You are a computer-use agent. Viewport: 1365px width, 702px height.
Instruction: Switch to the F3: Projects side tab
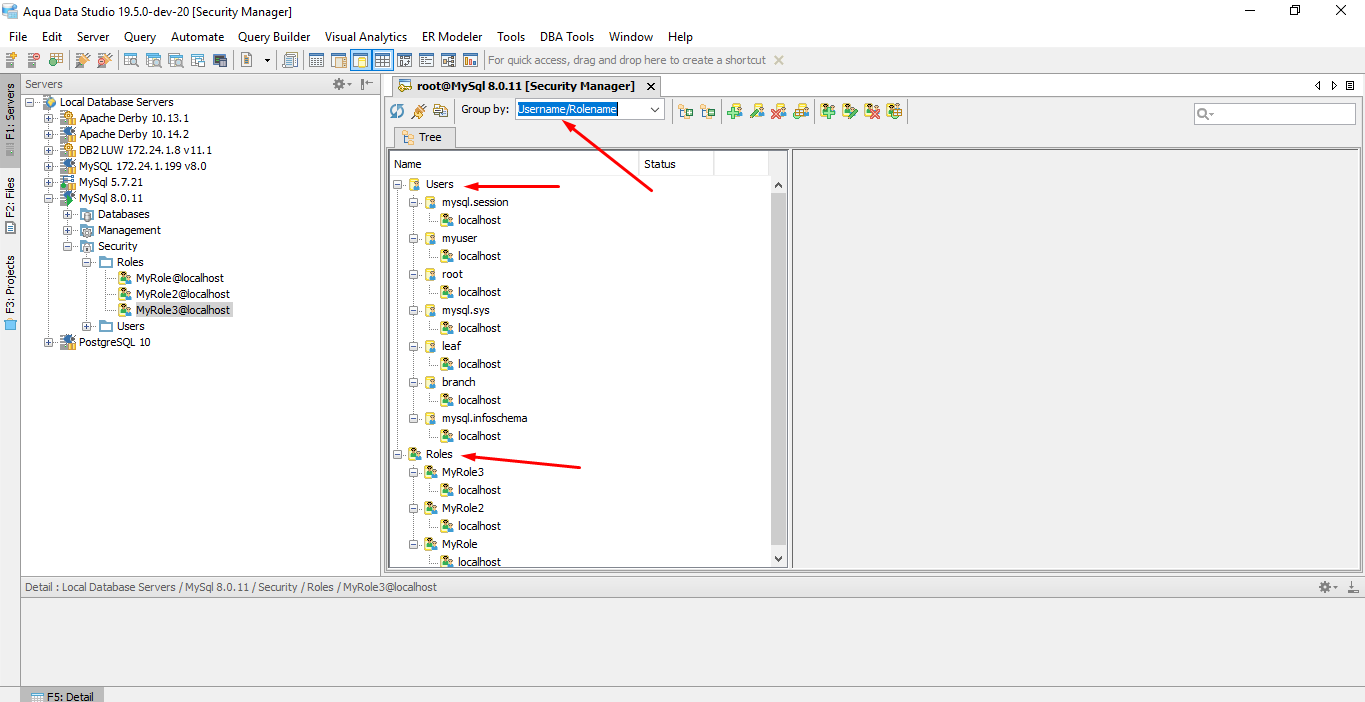pyautogui.click(x=10, y=292)
